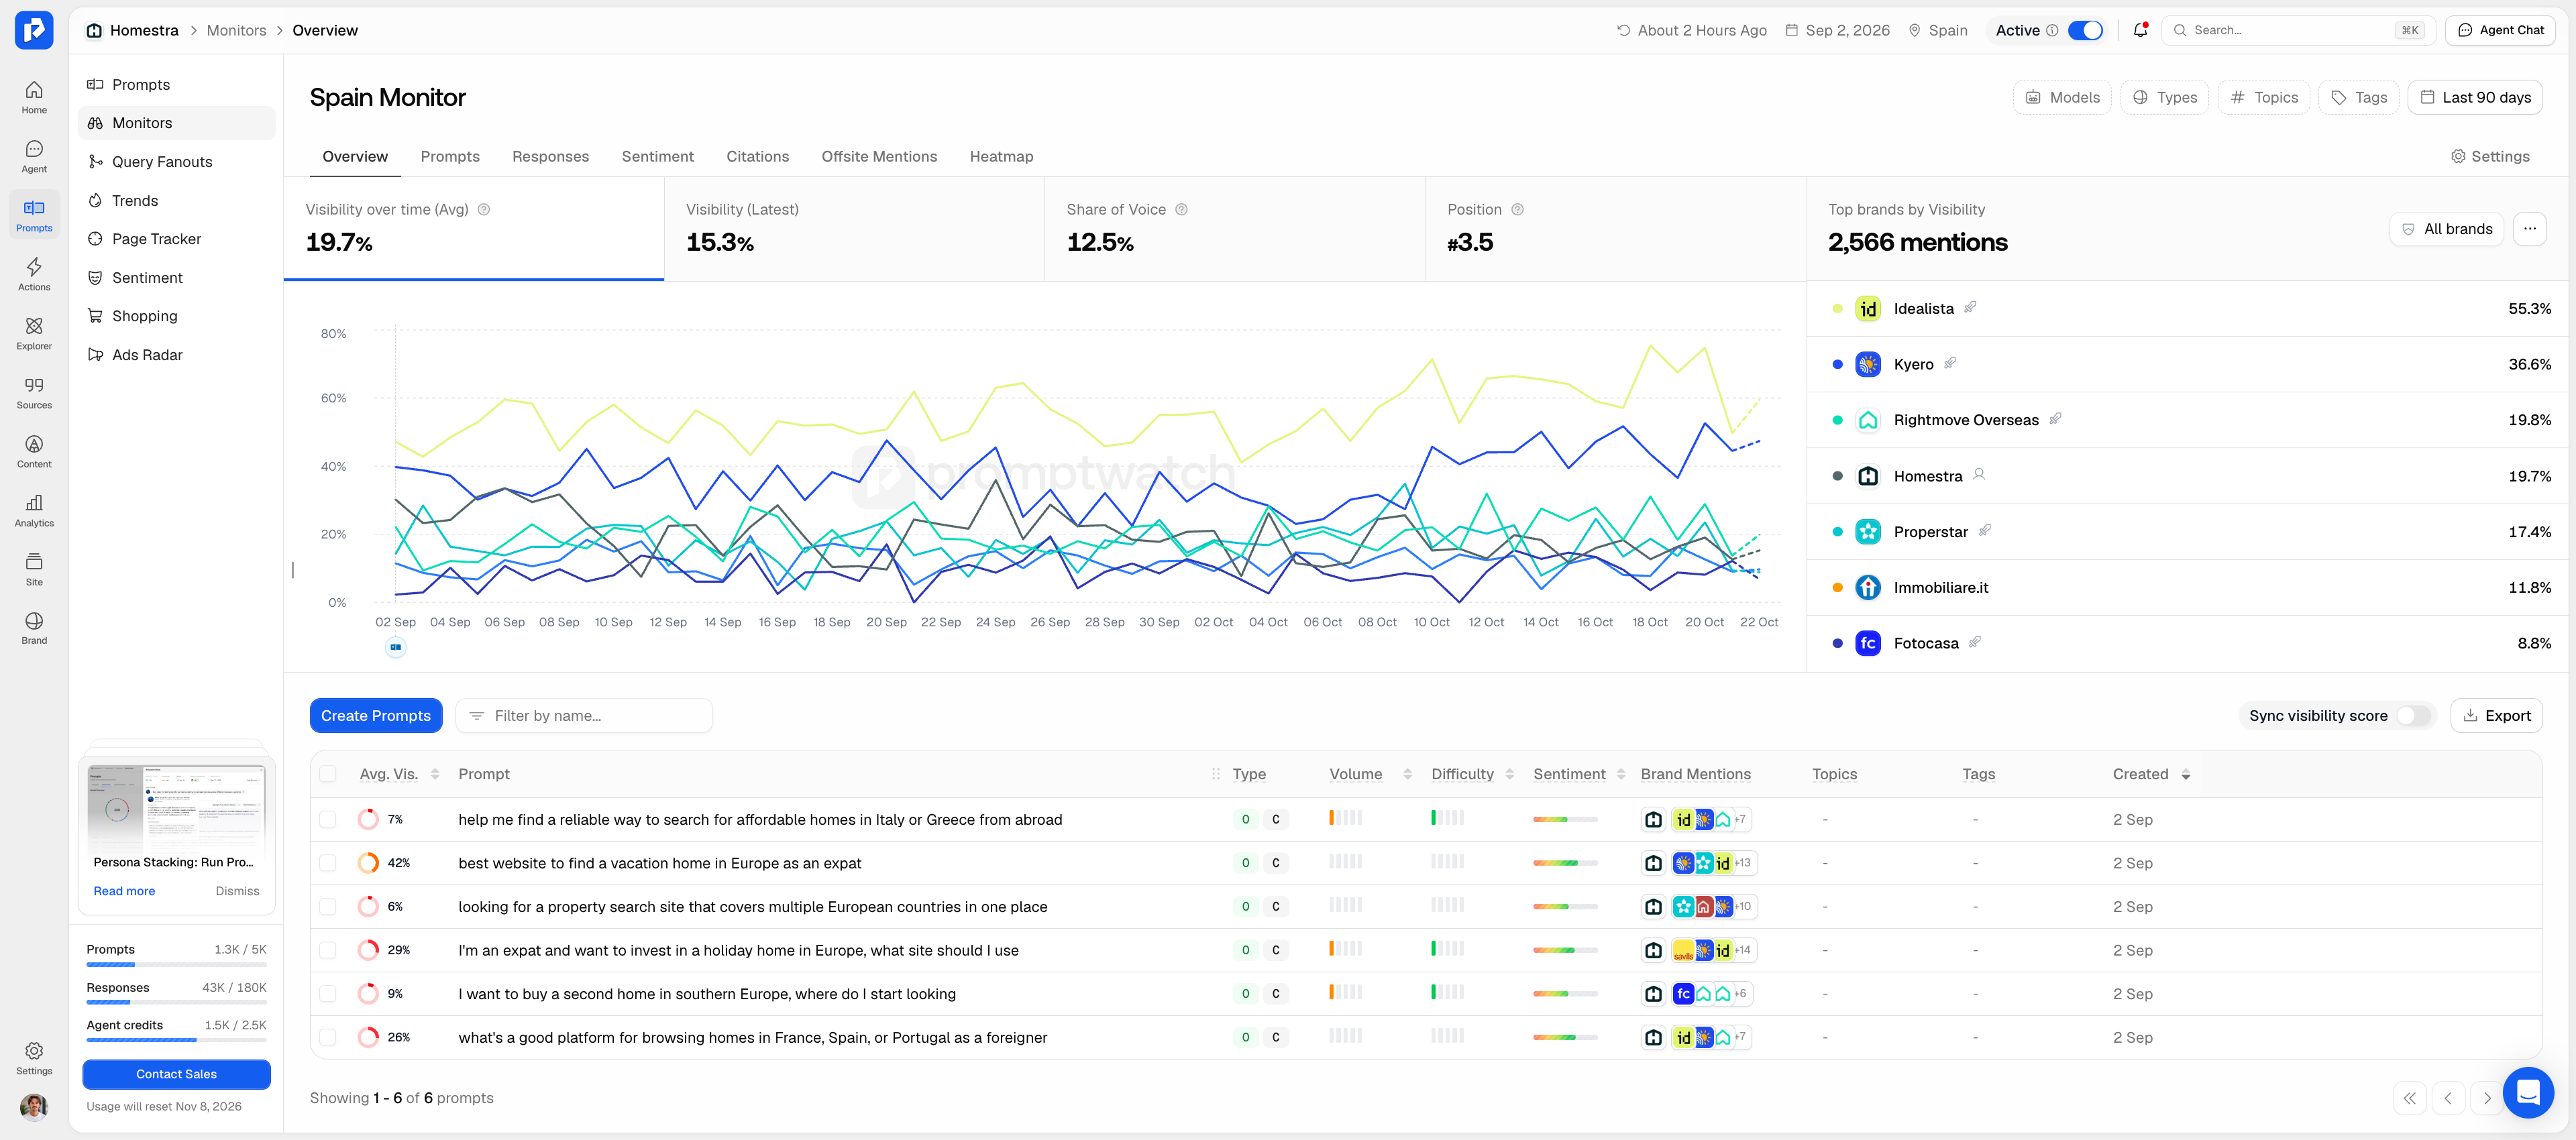
Task: Check the row 'I want to buy a second home'
Action: pyautogui.click(x=328, y=994)
